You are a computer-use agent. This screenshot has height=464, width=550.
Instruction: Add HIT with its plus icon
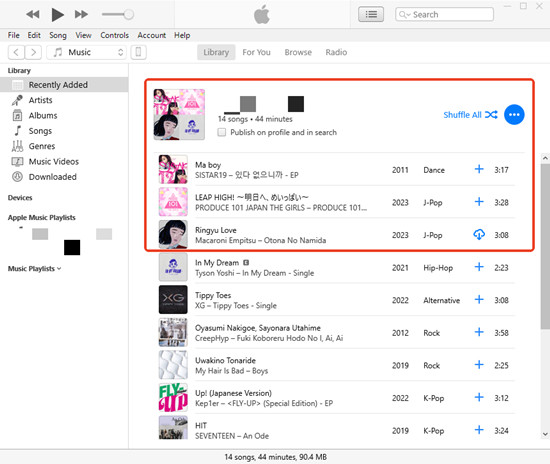point(479,430)
